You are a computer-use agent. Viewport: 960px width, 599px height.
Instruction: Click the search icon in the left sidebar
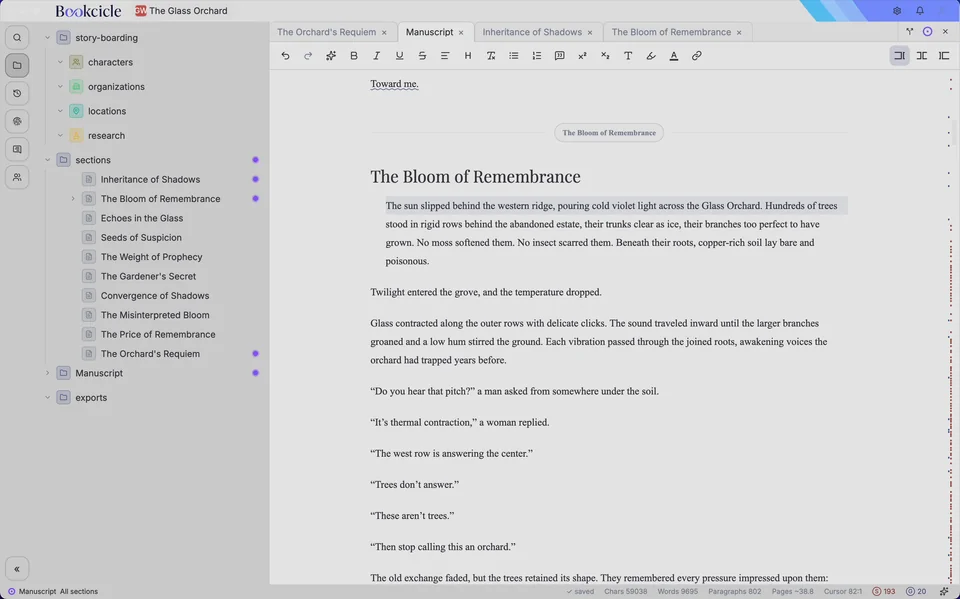(17, 37)
